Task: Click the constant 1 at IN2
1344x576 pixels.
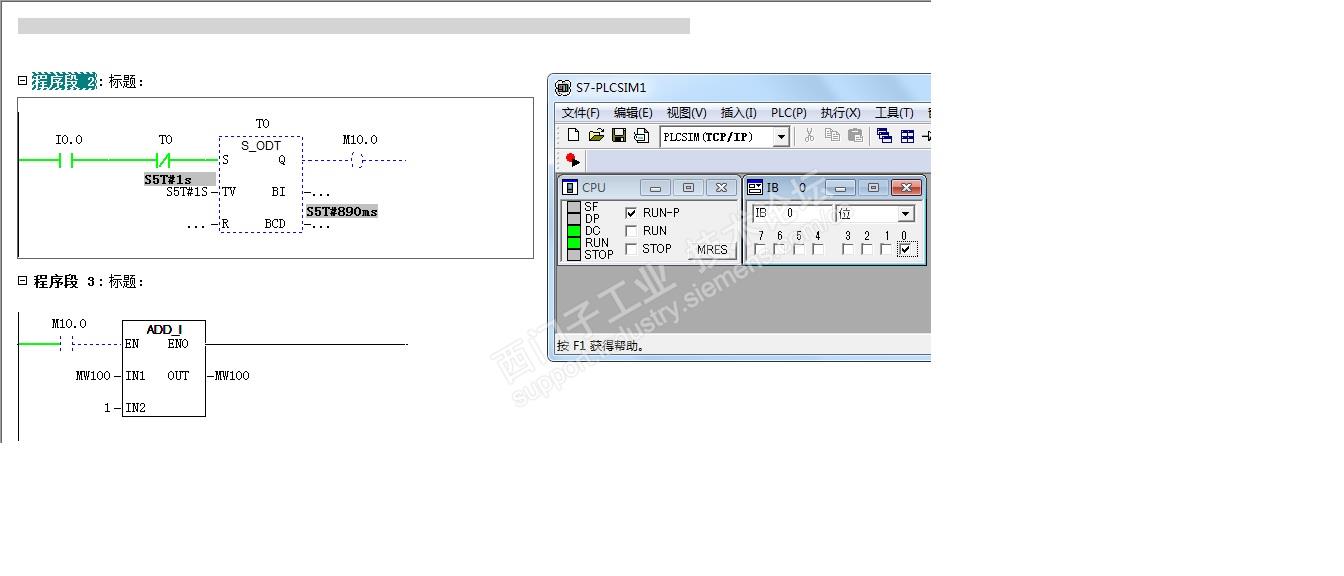Action: click(x=106, y=408)
